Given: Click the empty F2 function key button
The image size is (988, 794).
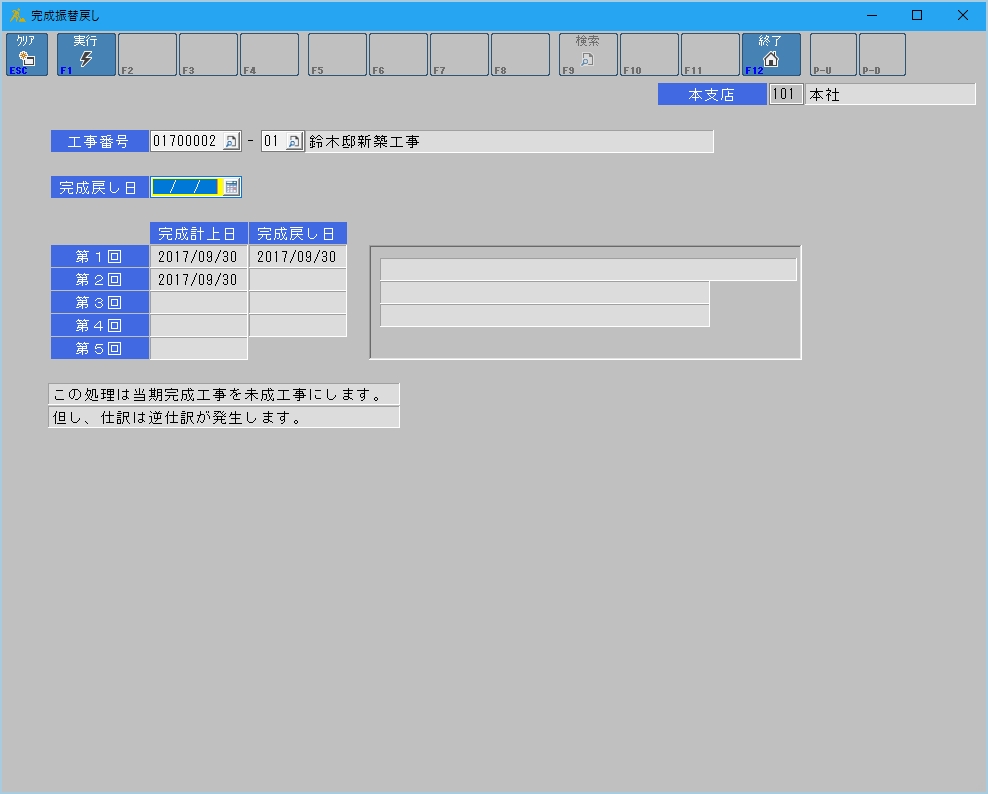Looking at the screenshot, I should 147,55.
